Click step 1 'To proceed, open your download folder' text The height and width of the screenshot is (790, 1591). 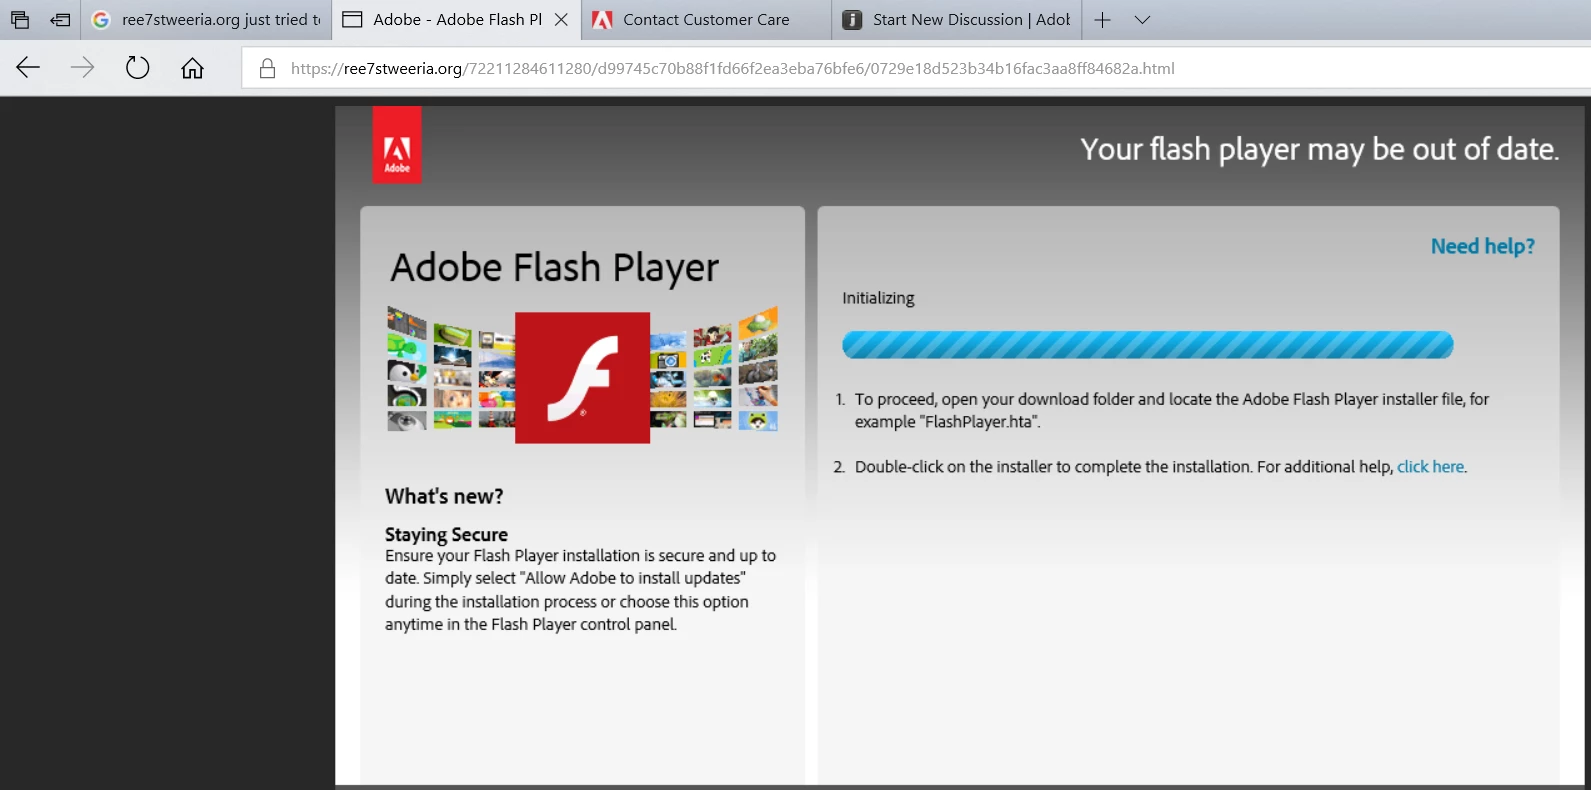coord(1171,410)
